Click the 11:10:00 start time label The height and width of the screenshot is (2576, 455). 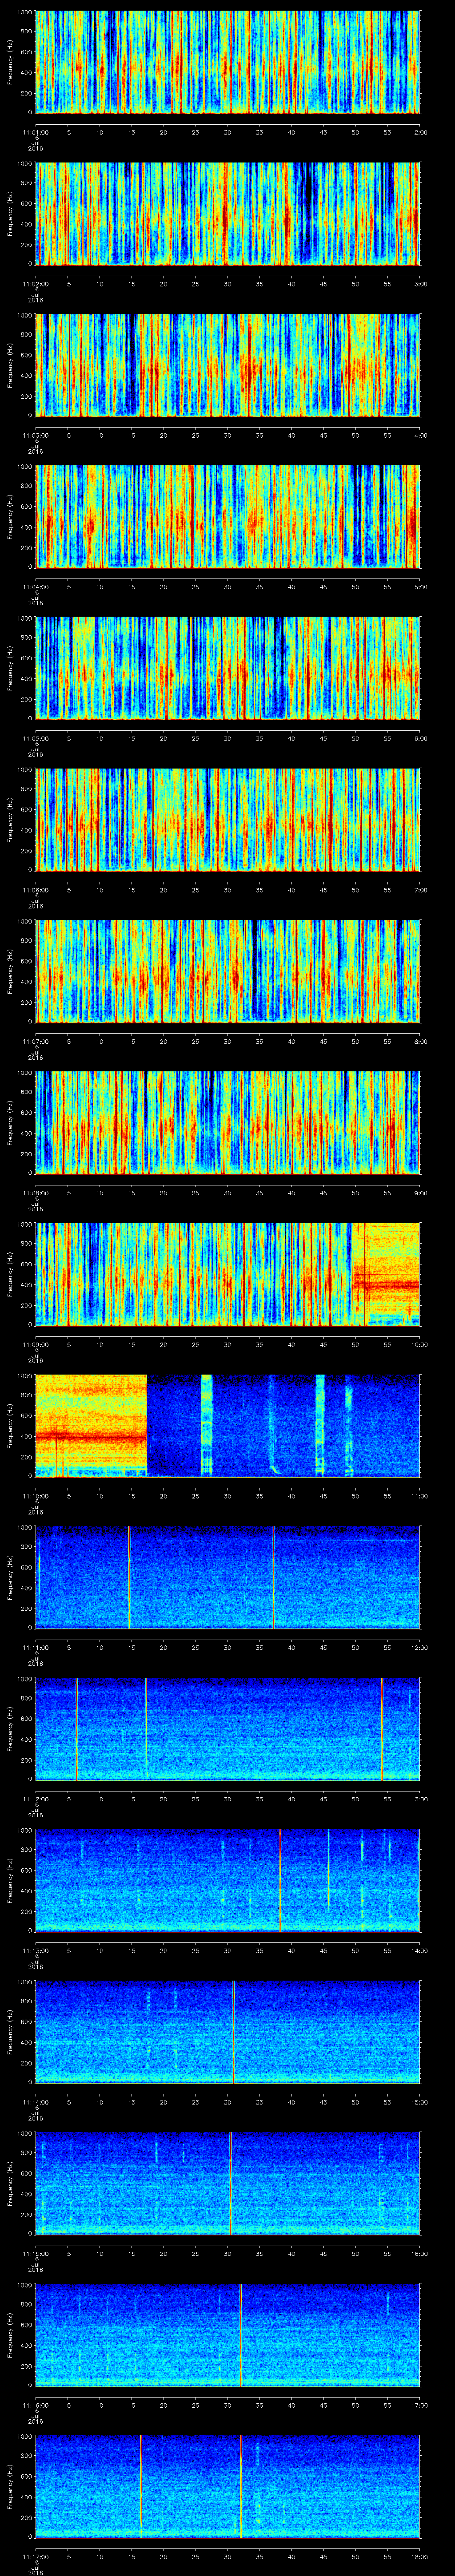pos(36,1496)
